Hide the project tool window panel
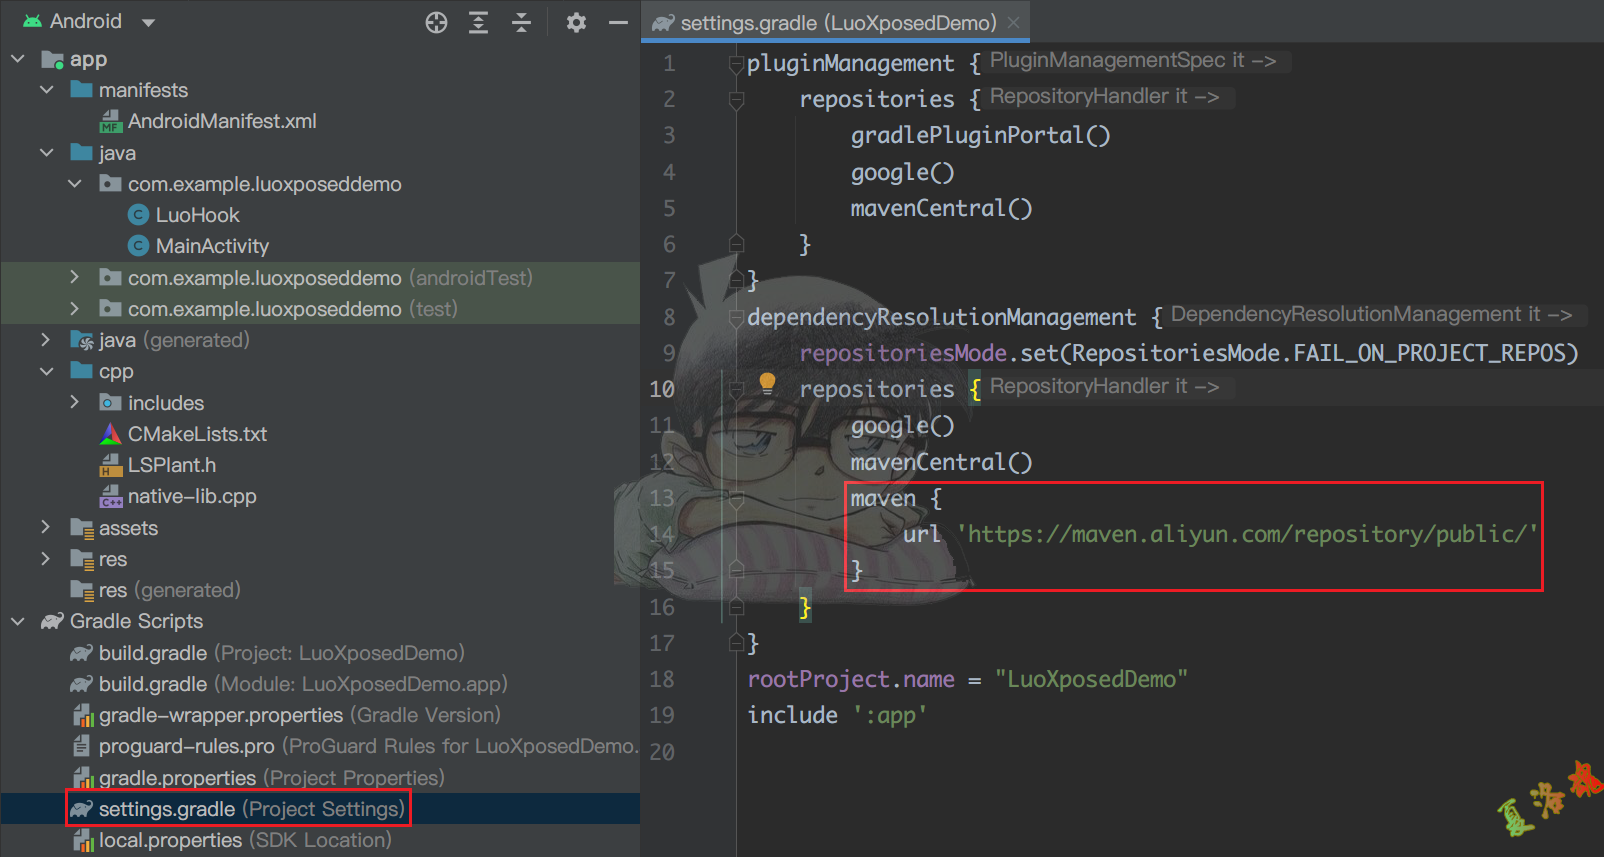 coord(619,22)
